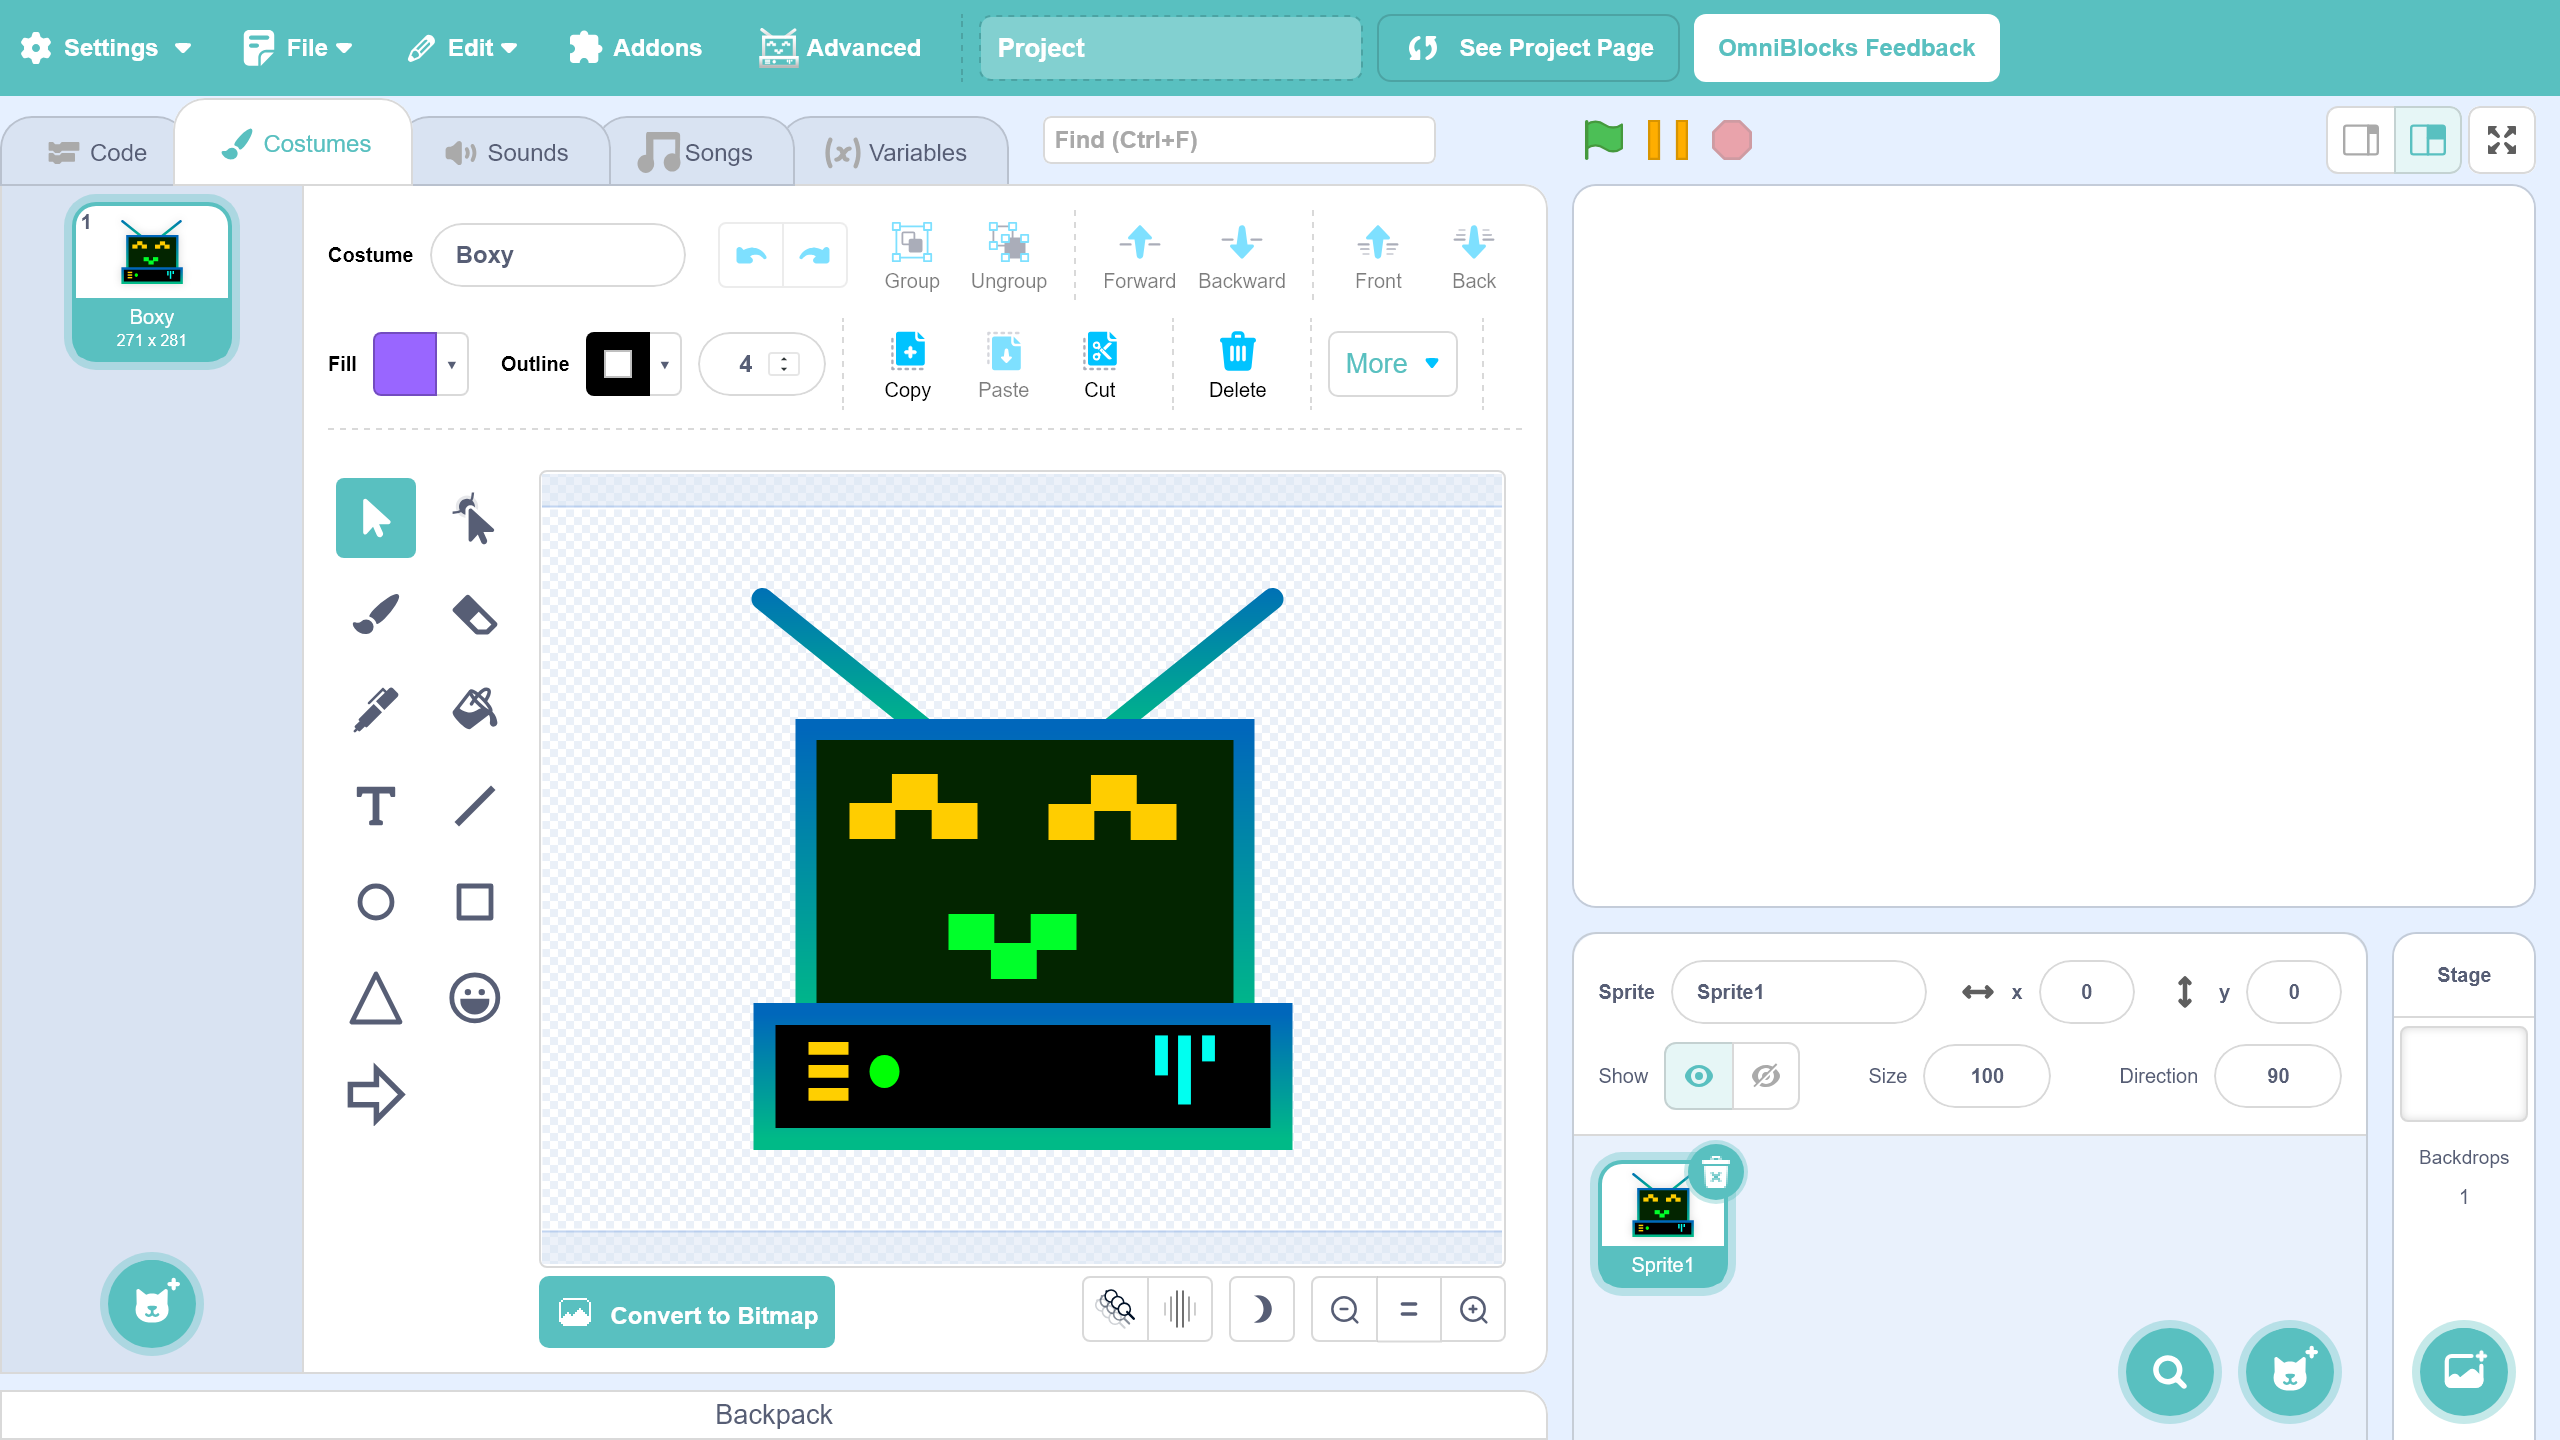Select the Text tool

click(375, 806)
